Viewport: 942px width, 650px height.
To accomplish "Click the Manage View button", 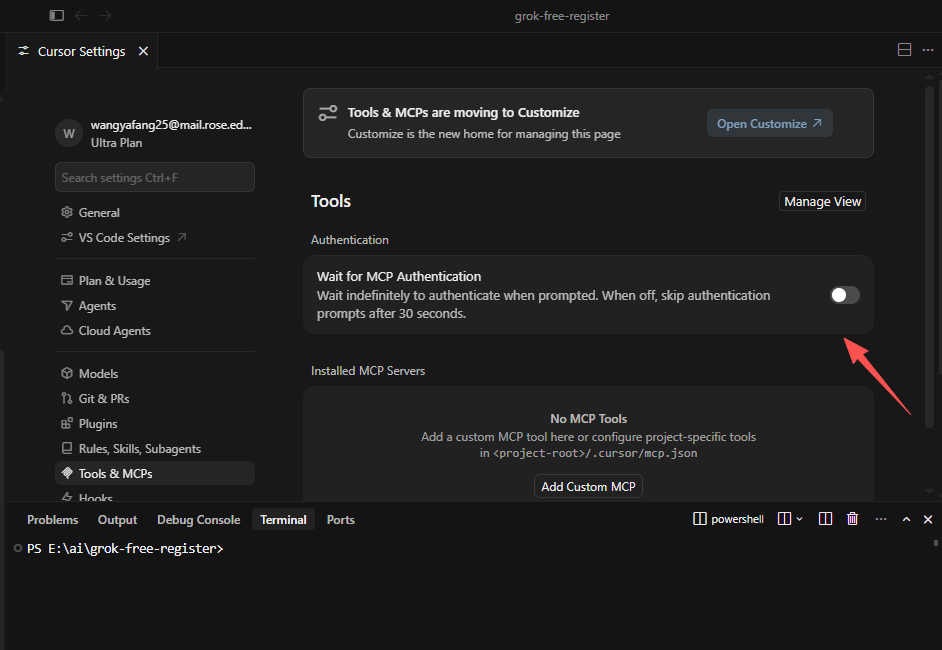I will coord(822,201).
